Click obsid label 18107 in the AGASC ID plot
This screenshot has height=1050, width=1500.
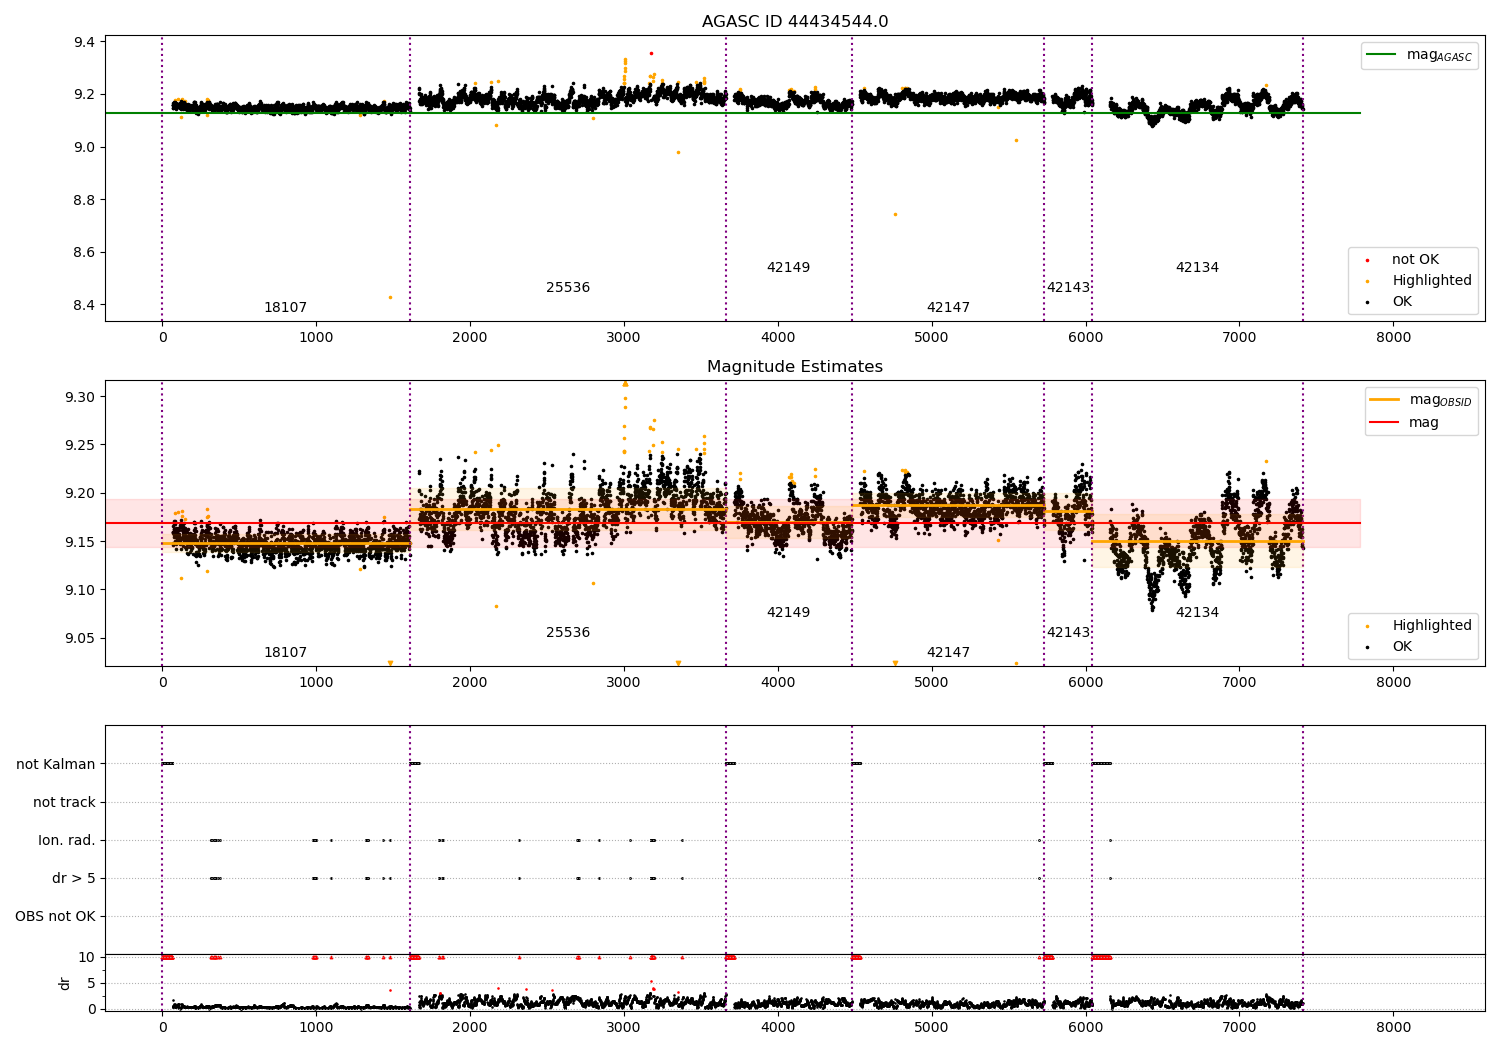pyautogui.click(x=285, y=307)
